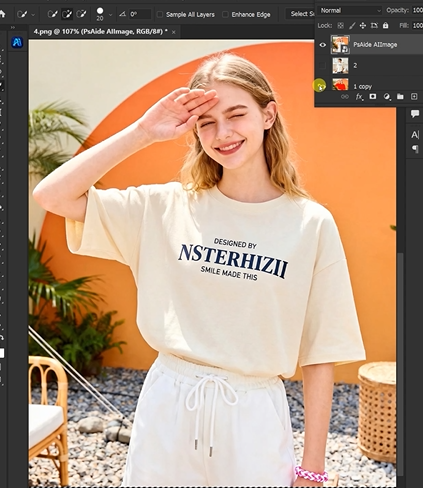Click the Add layer style fx icon

click(359, 97)
